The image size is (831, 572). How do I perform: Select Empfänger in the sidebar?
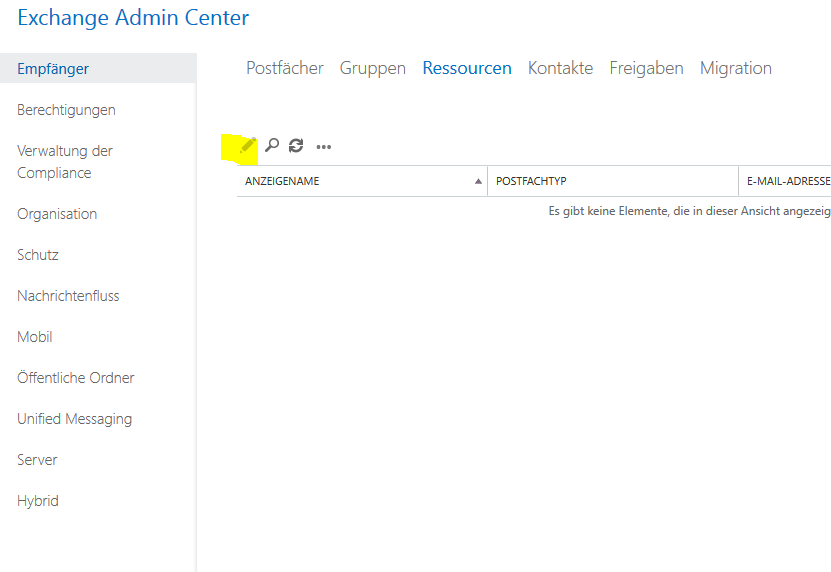pos(98,68)
